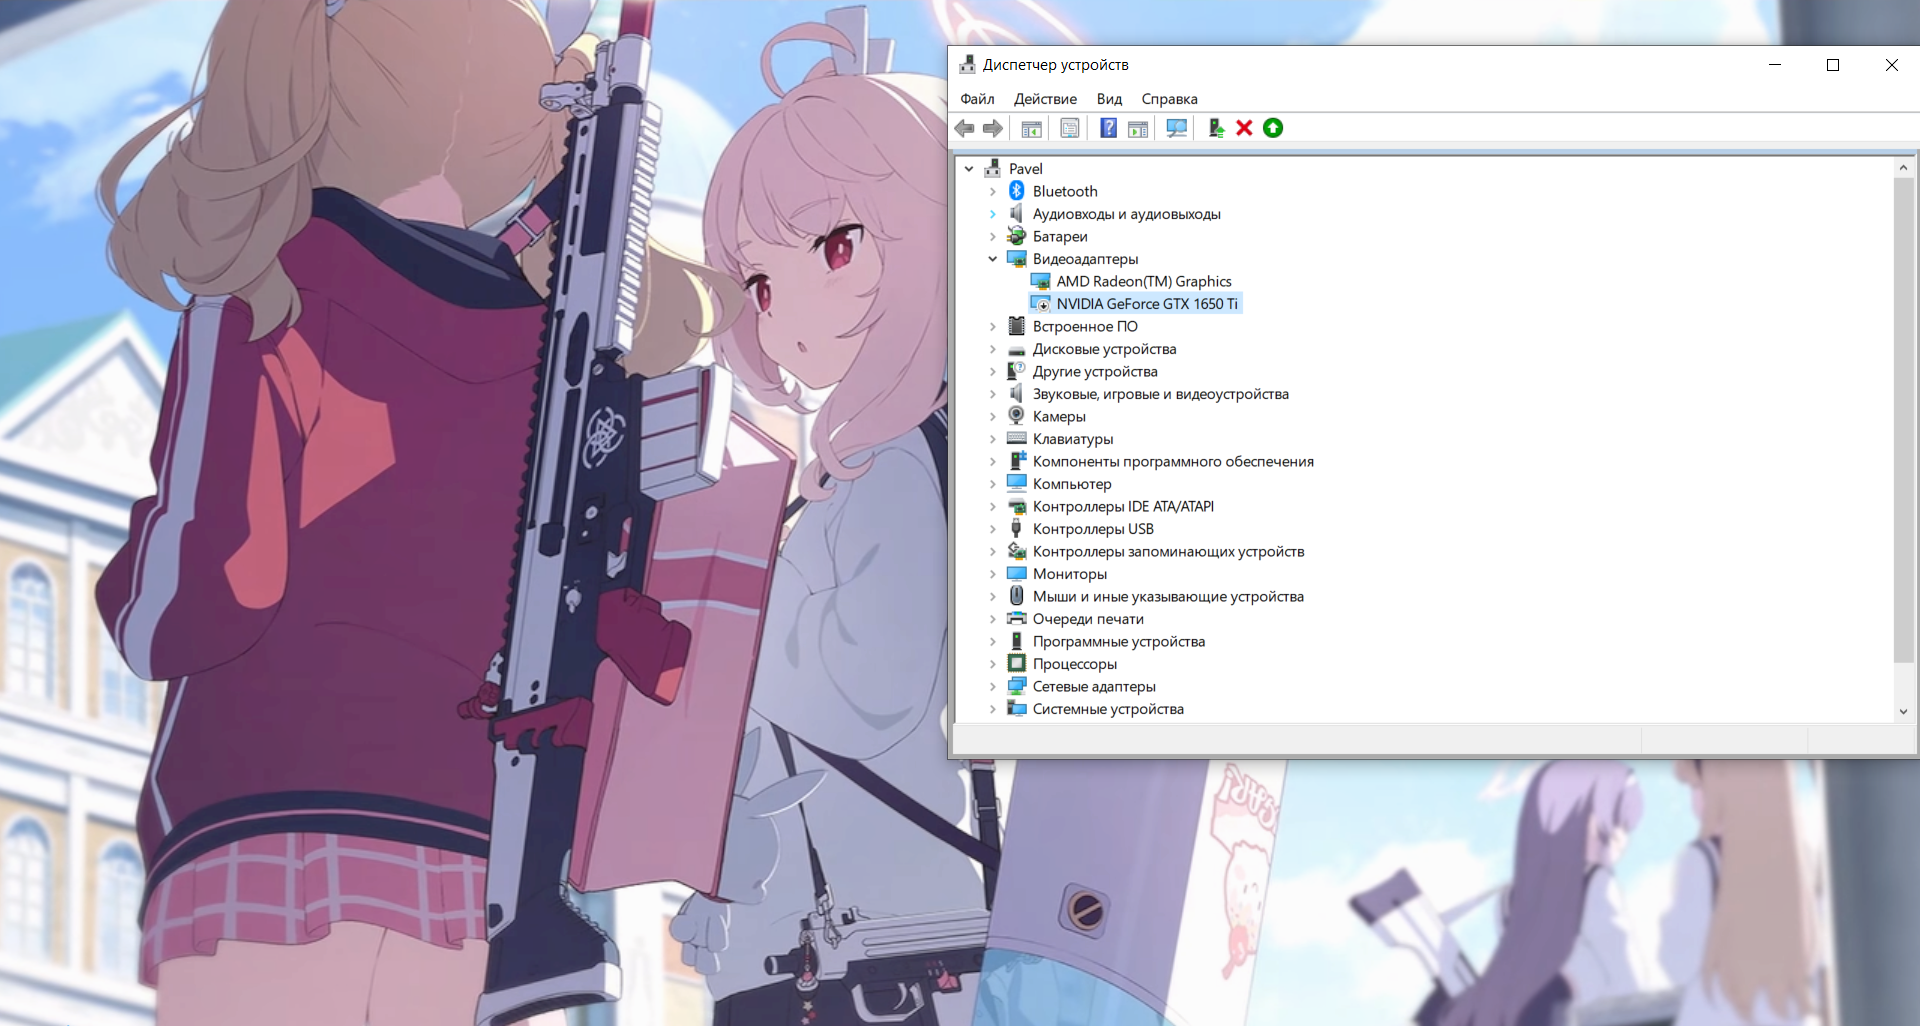Screen dimensions: 1920x1026
Task: Expand the Программные устройства category
Action: (x=993, y=641)
